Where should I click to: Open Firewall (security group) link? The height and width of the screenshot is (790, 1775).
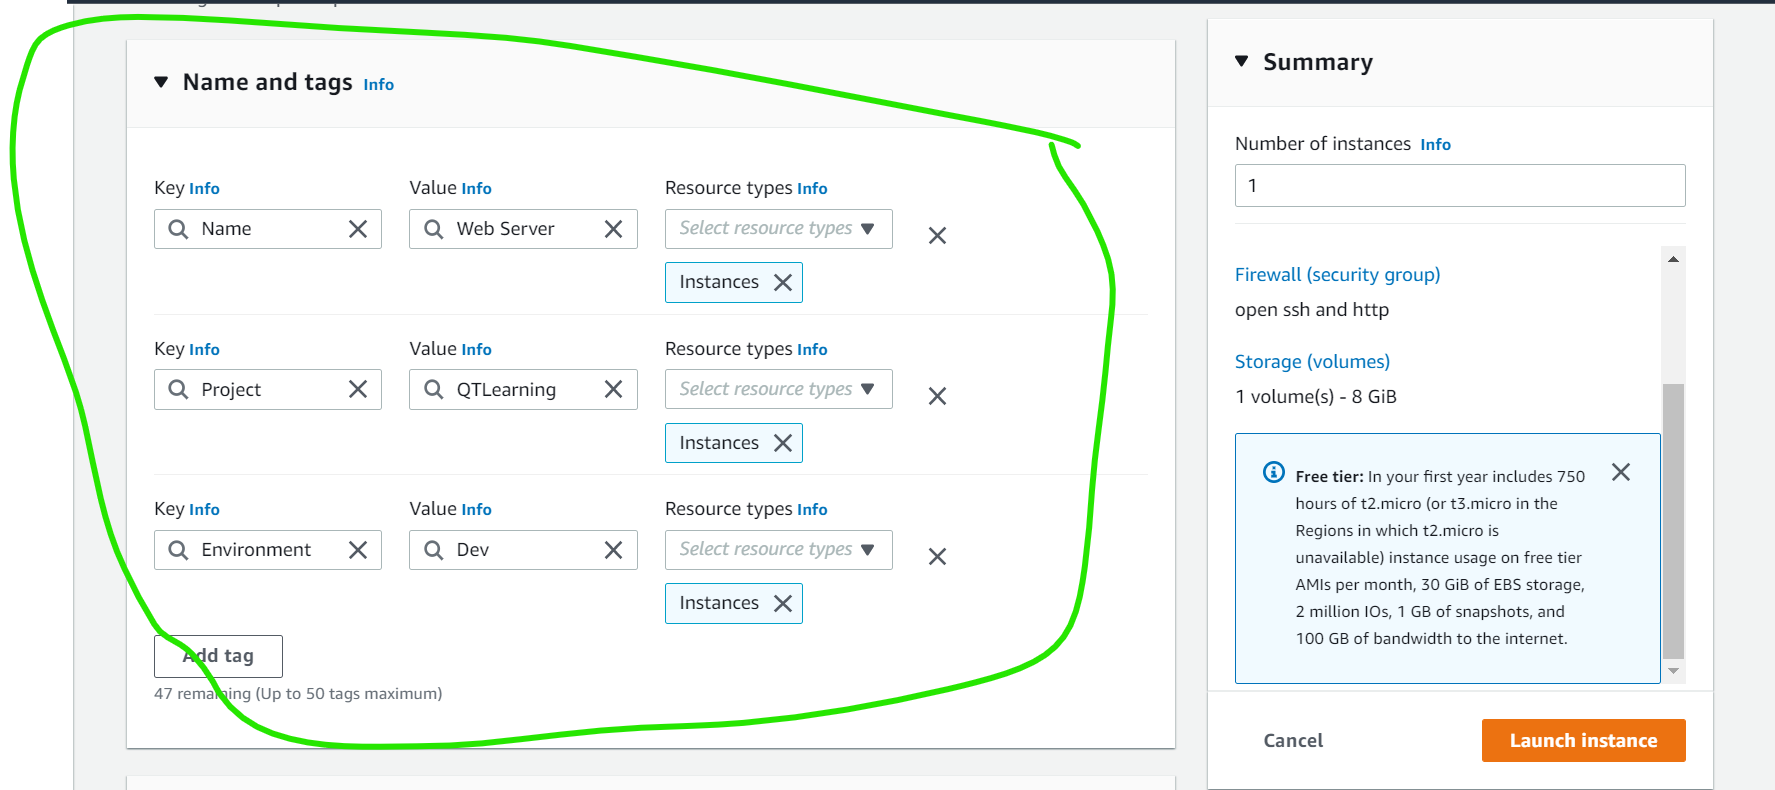[x=1337, y=275]
